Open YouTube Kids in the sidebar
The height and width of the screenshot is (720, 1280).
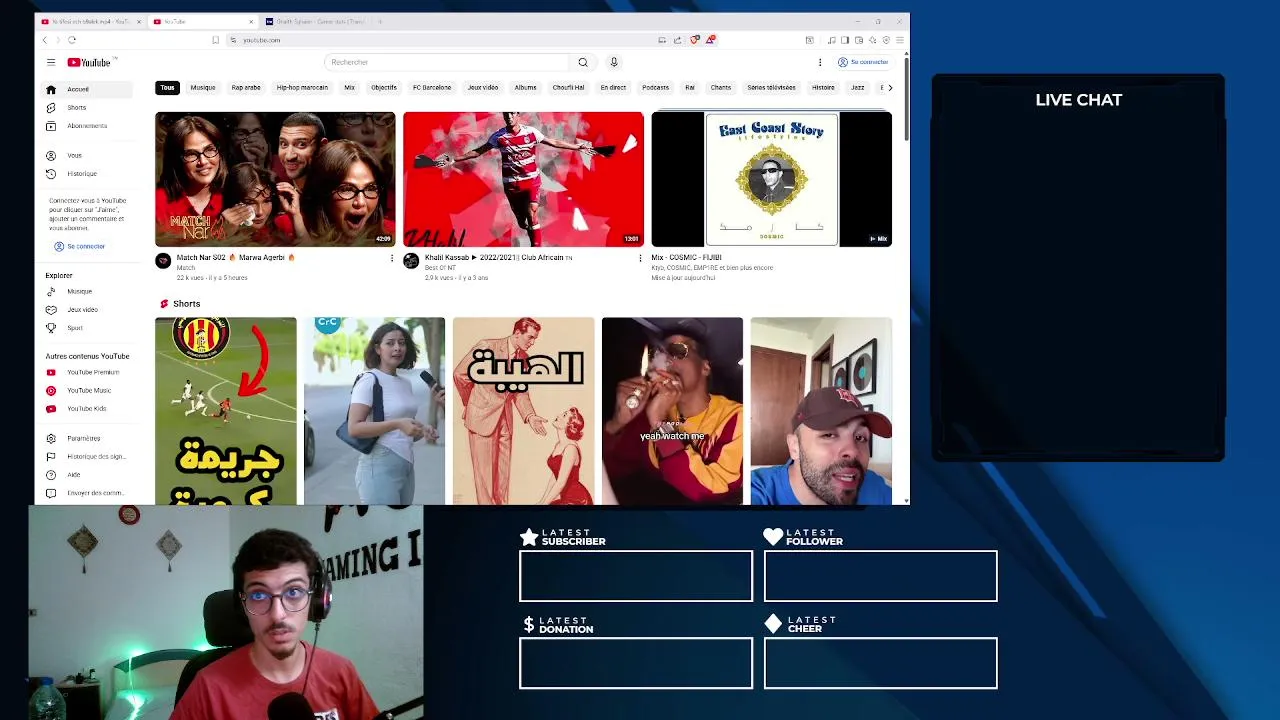87,408
